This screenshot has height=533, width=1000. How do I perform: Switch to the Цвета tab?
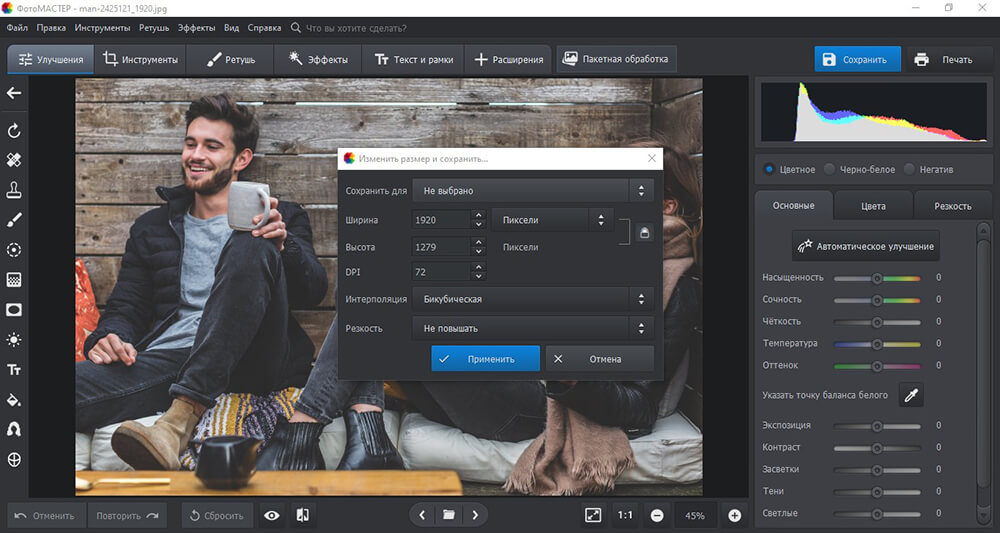tap(873, 206)
